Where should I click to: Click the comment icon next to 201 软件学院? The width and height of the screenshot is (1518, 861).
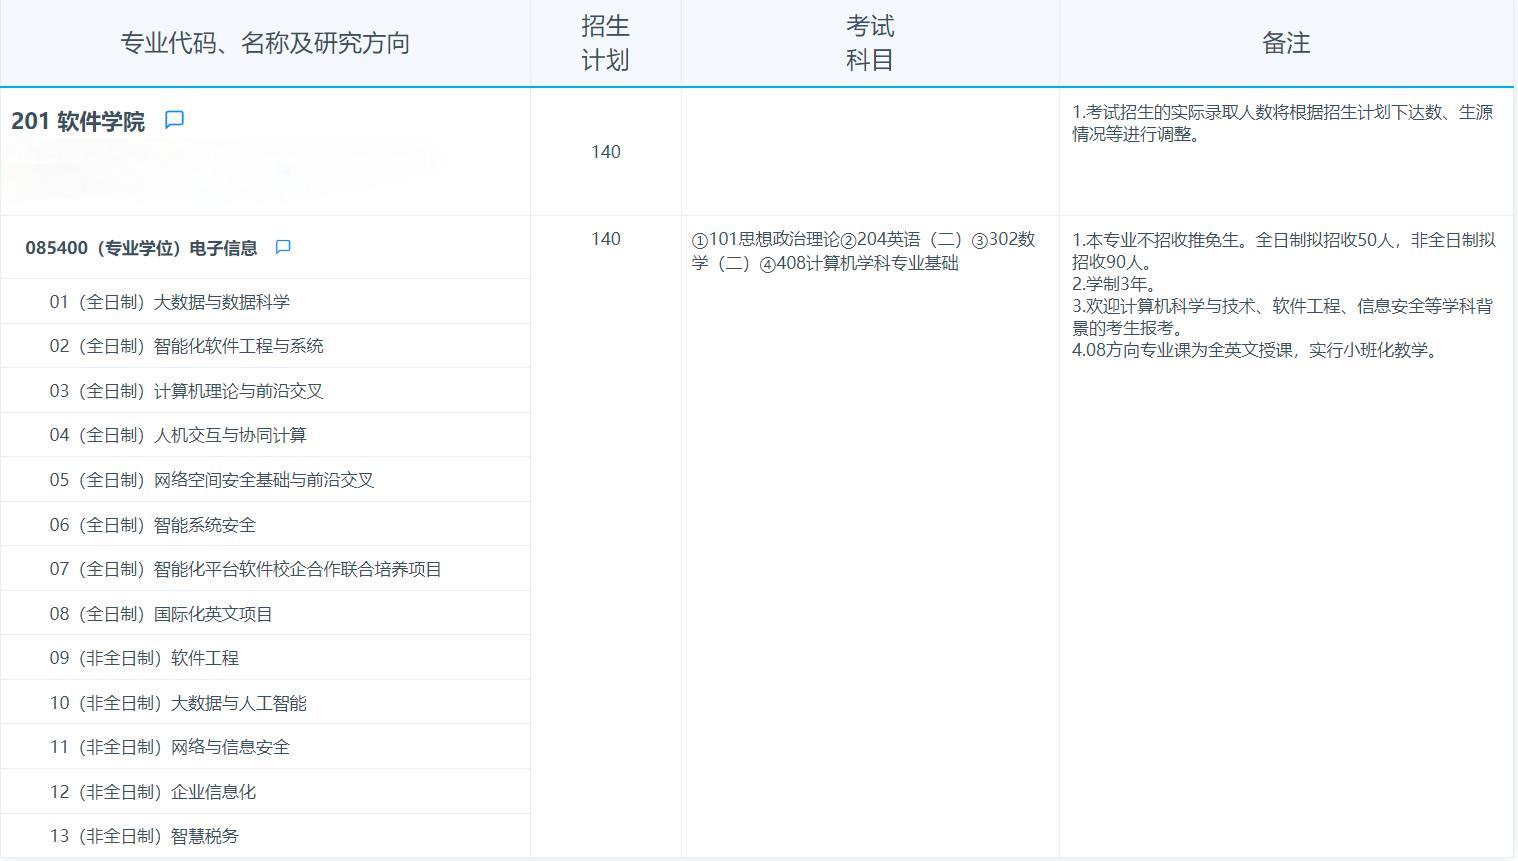pos(176,119)
